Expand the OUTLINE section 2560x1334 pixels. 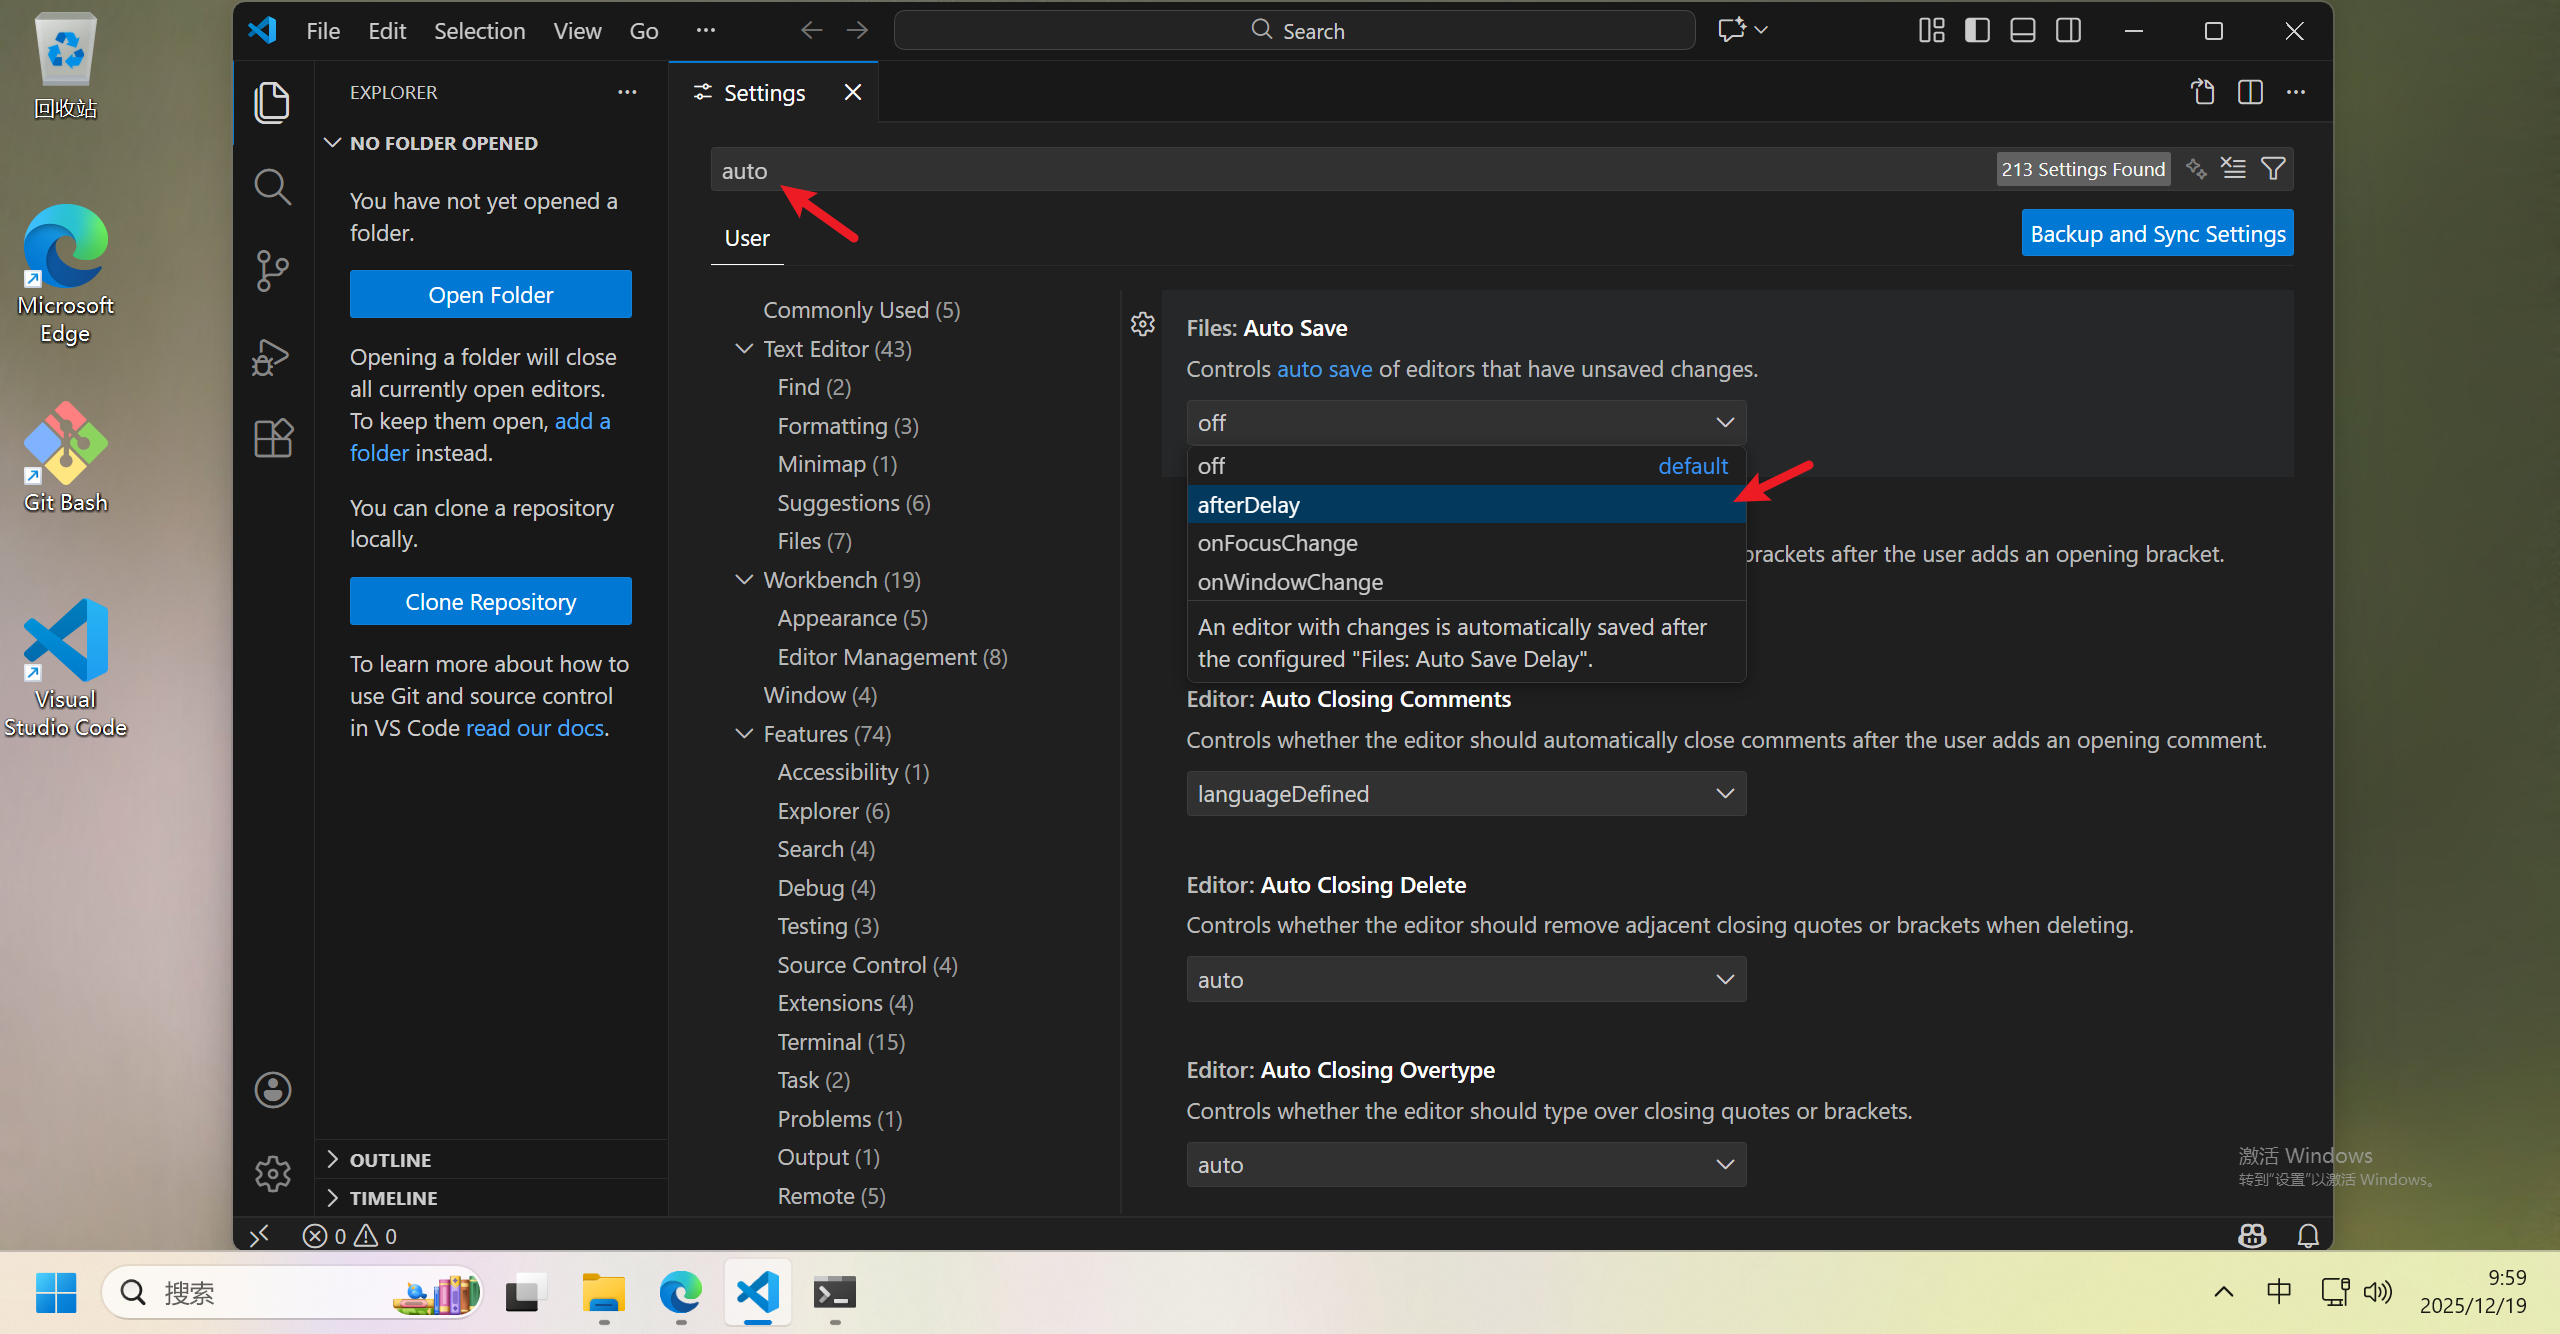coord(390,1160)
